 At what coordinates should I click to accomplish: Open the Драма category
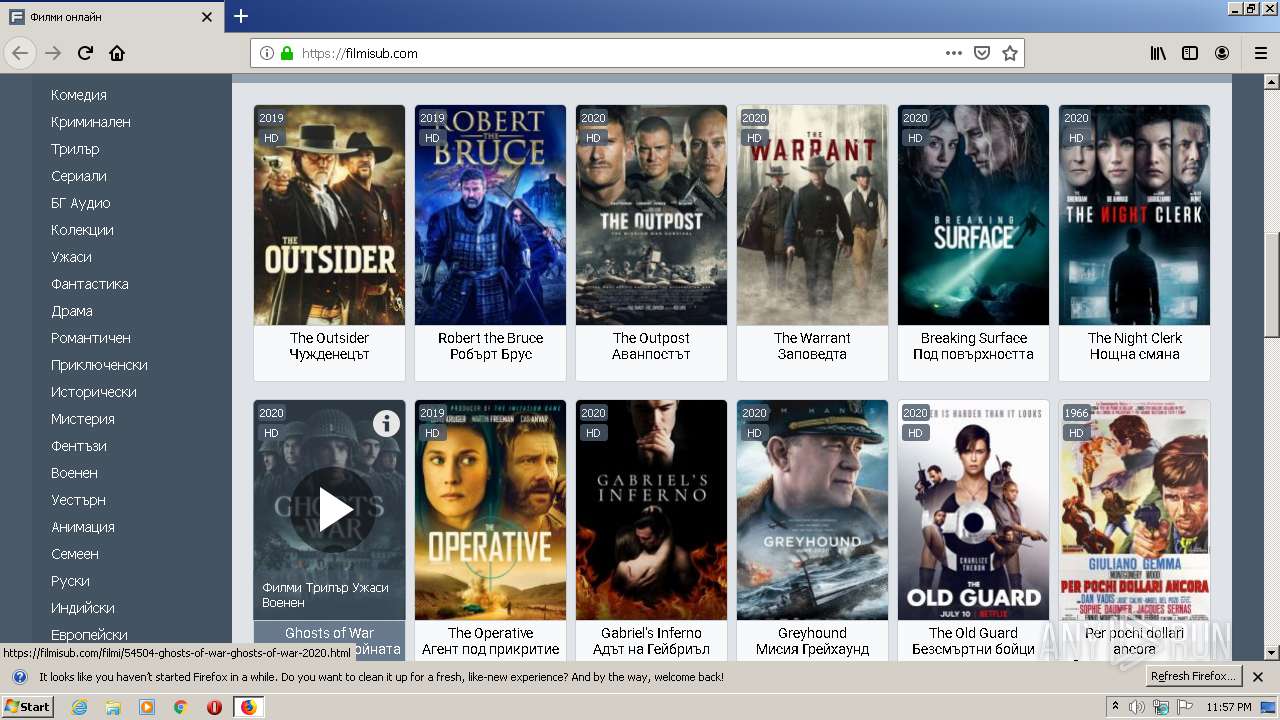point(72,311)
